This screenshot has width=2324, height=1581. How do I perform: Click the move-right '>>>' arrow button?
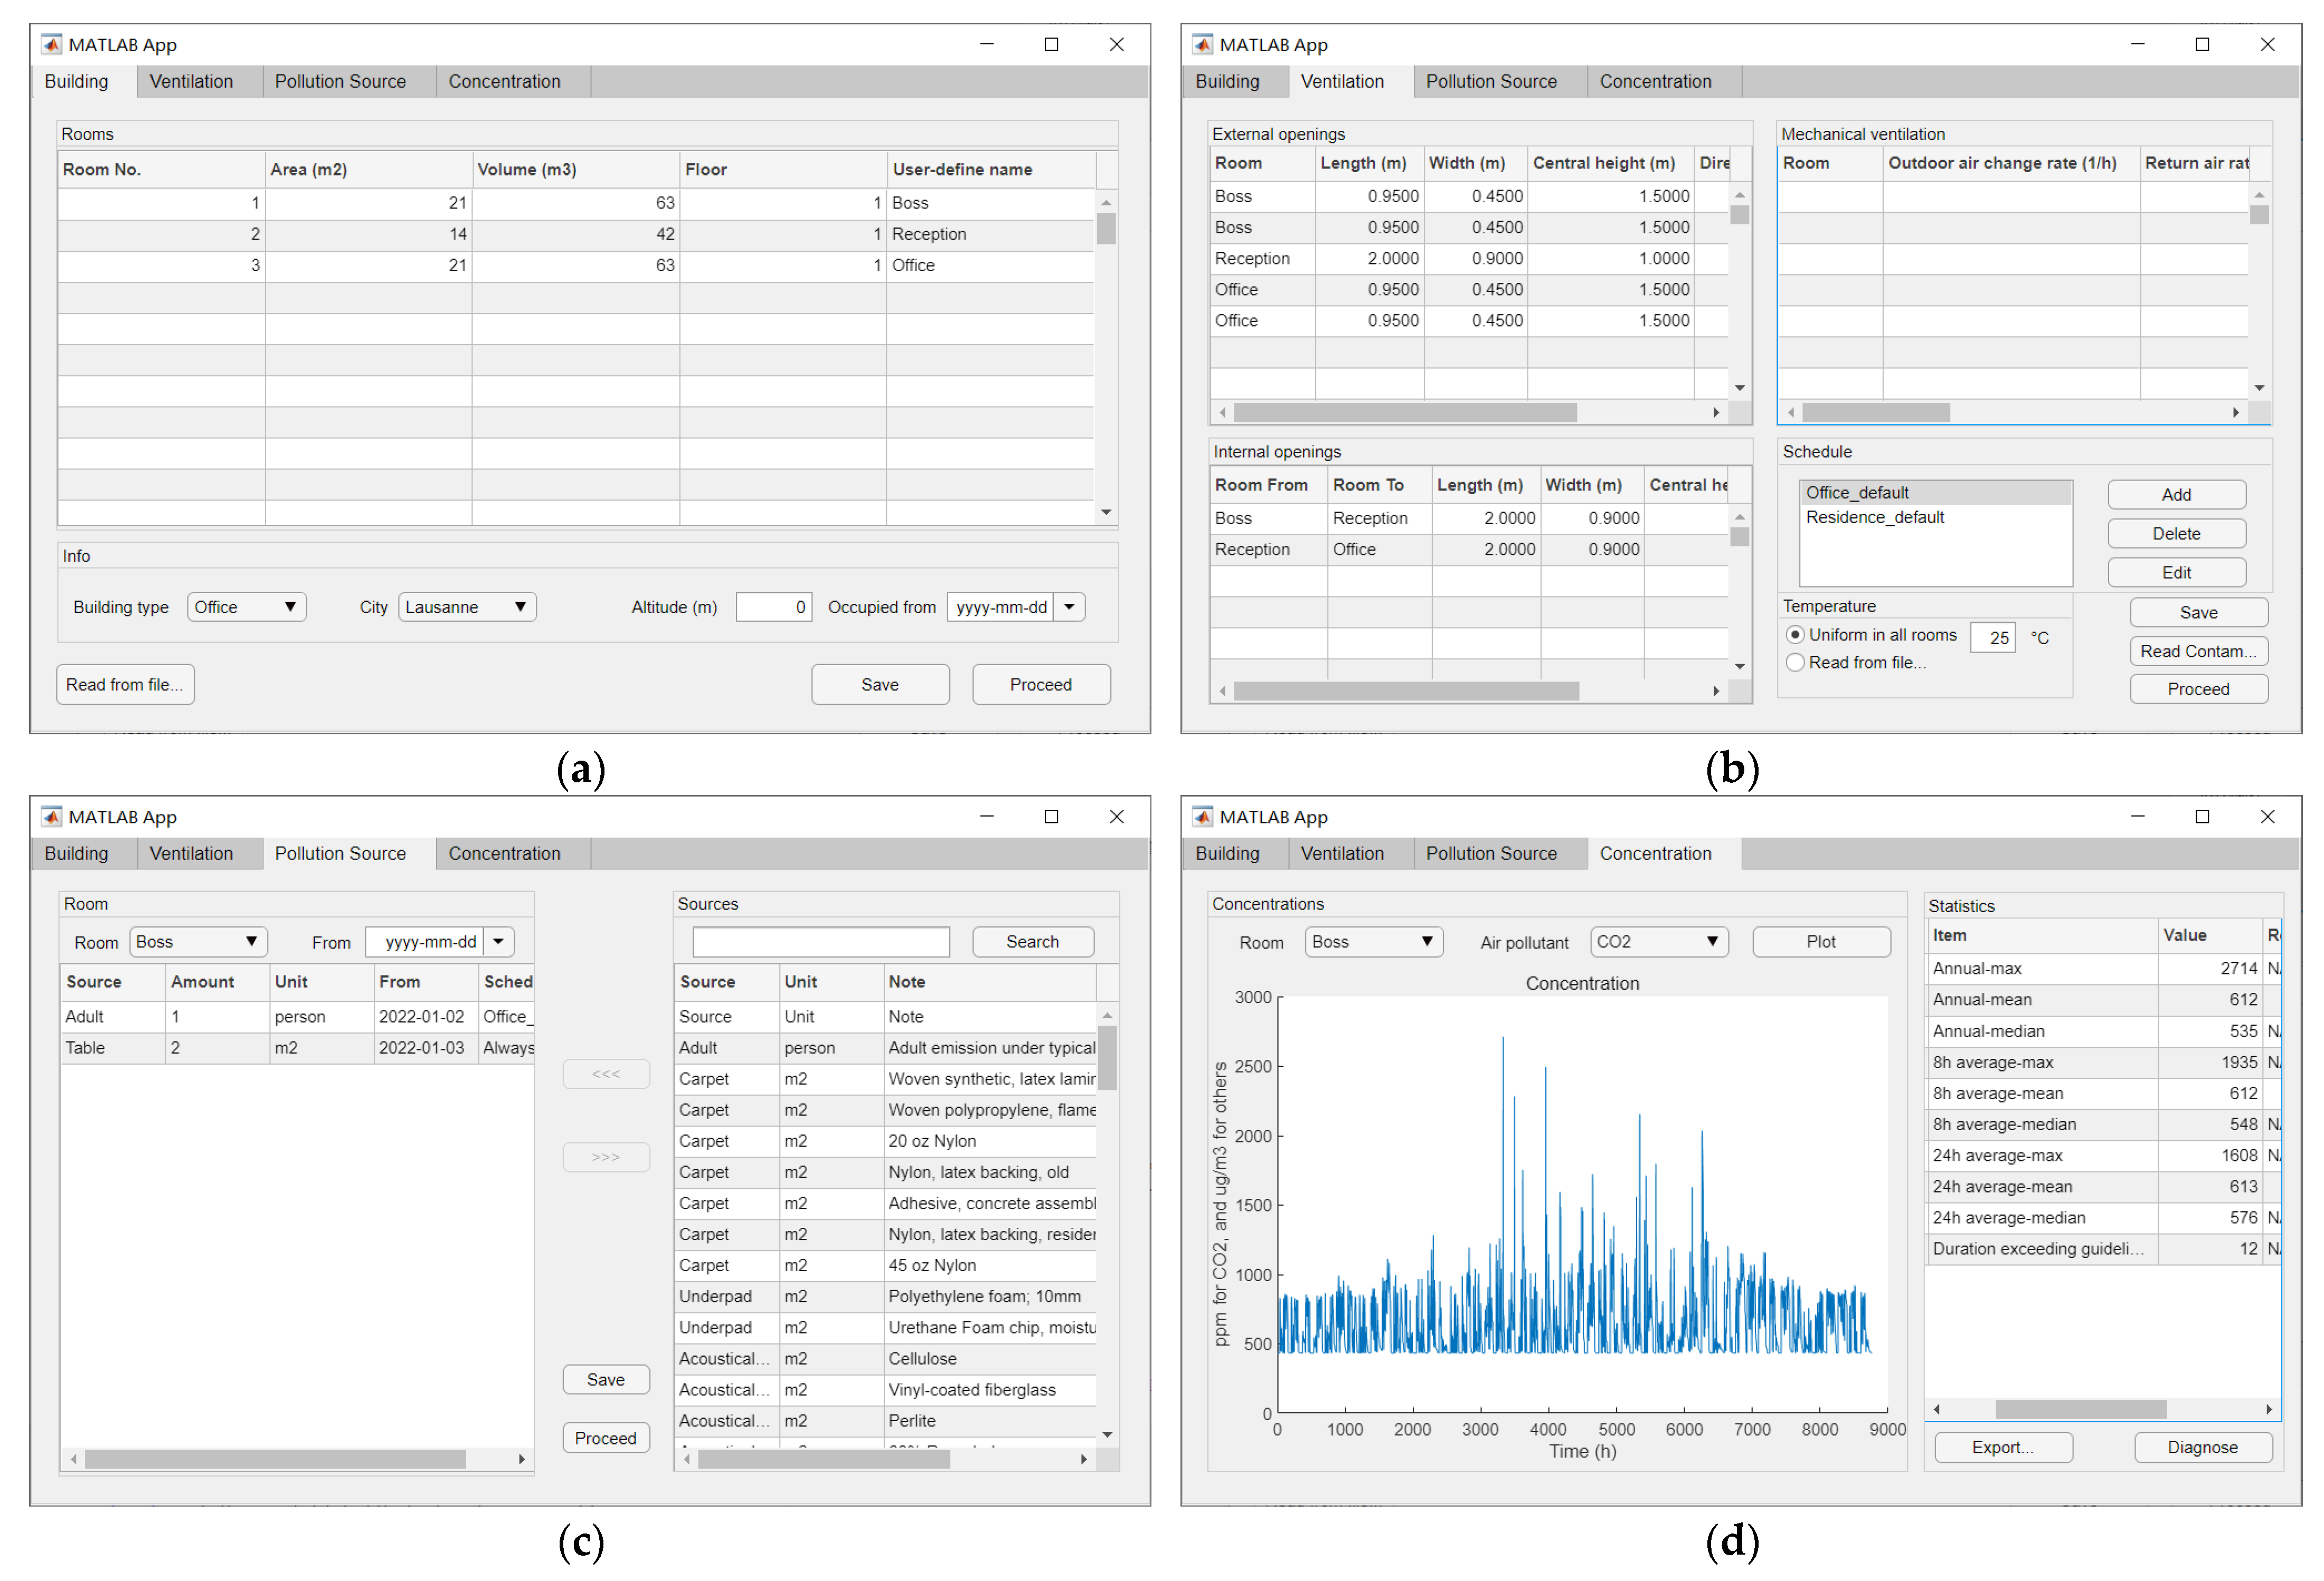(606, 1157)
